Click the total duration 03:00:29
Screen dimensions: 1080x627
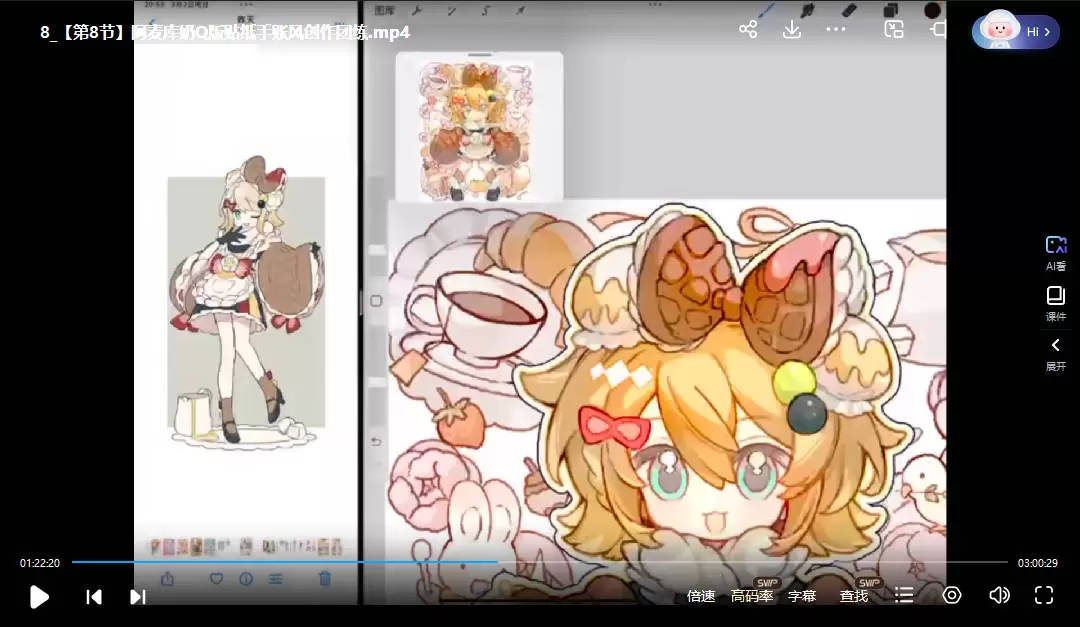click(x=1037, y=563)
